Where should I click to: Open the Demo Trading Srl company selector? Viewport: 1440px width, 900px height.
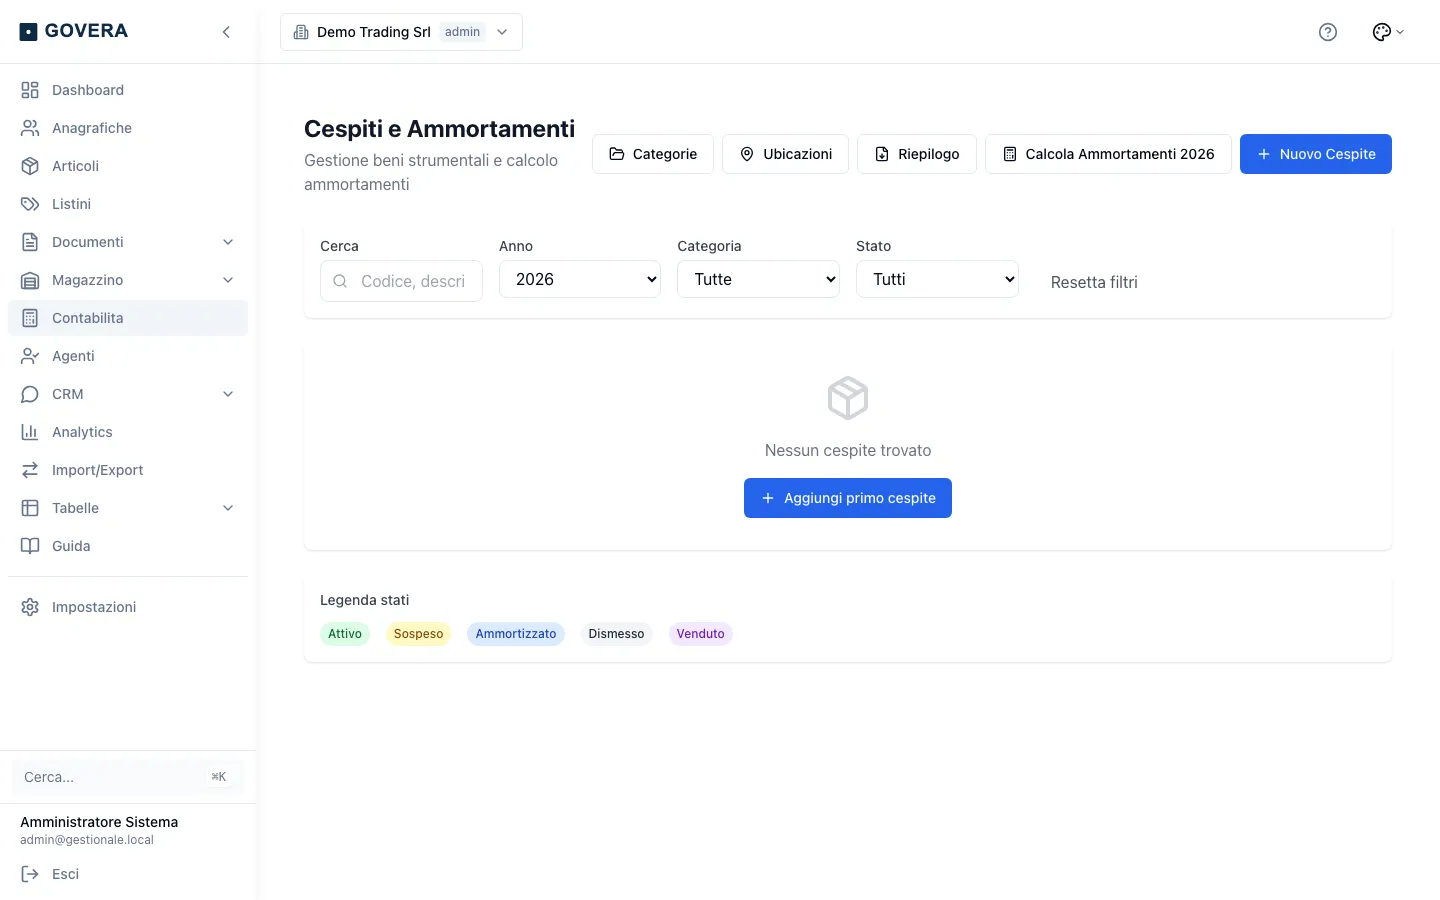[401, 32]
